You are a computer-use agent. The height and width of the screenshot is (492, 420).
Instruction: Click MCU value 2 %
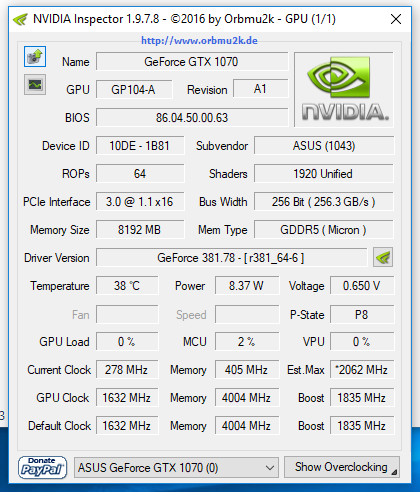coord(247,341)
